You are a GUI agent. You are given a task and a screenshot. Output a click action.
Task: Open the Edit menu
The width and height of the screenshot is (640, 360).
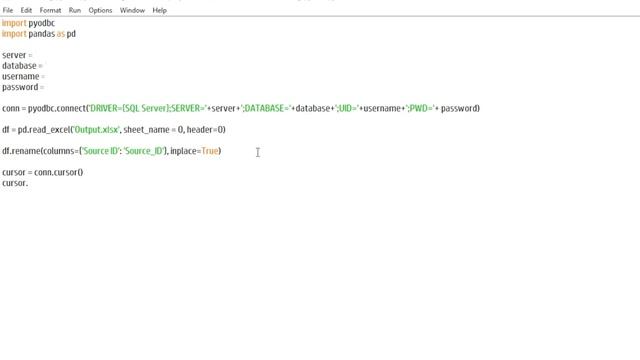[x=26, y=10]
